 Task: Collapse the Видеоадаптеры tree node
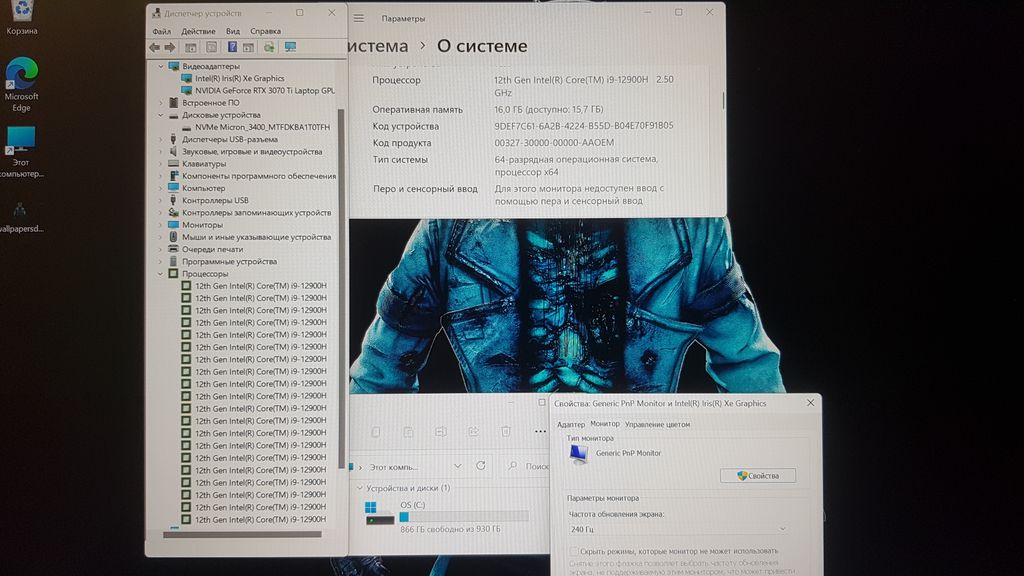pyautogui.click(x=161, y=66)
